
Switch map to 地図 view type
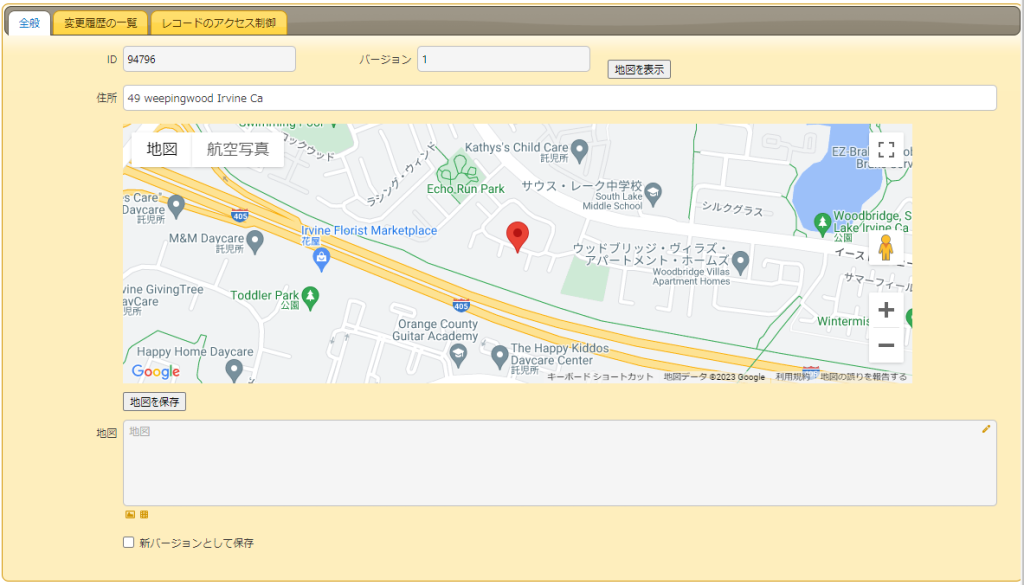(162, 150)
